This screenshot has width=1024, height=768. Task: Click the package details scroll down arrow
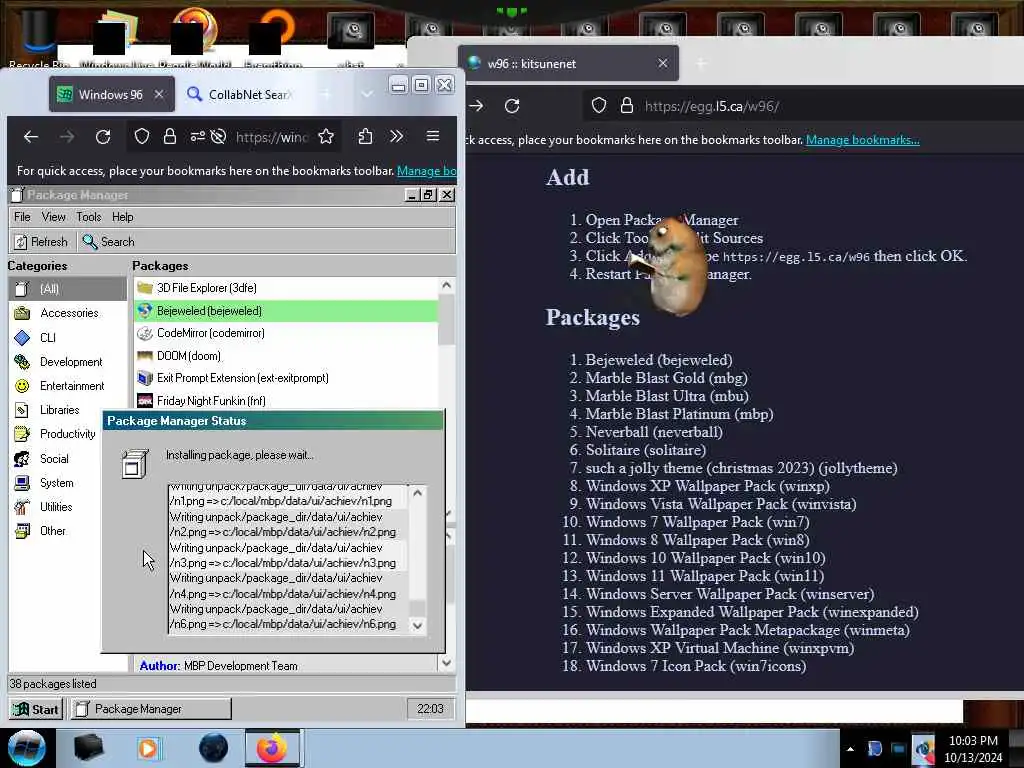pos(447,663)
